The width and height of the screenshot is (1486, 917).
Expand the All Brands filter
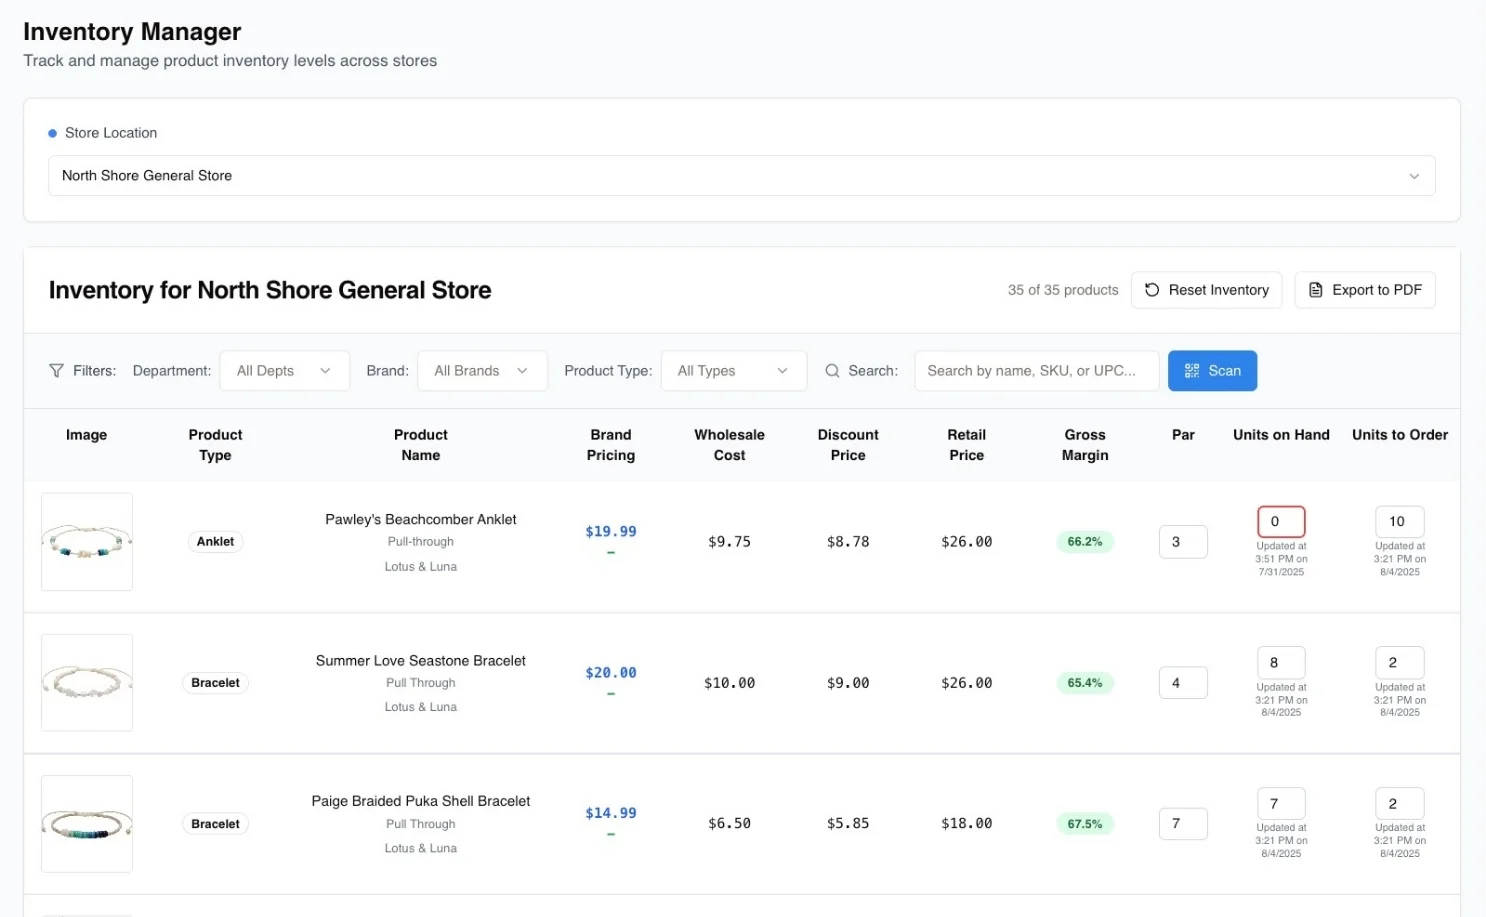482,371
